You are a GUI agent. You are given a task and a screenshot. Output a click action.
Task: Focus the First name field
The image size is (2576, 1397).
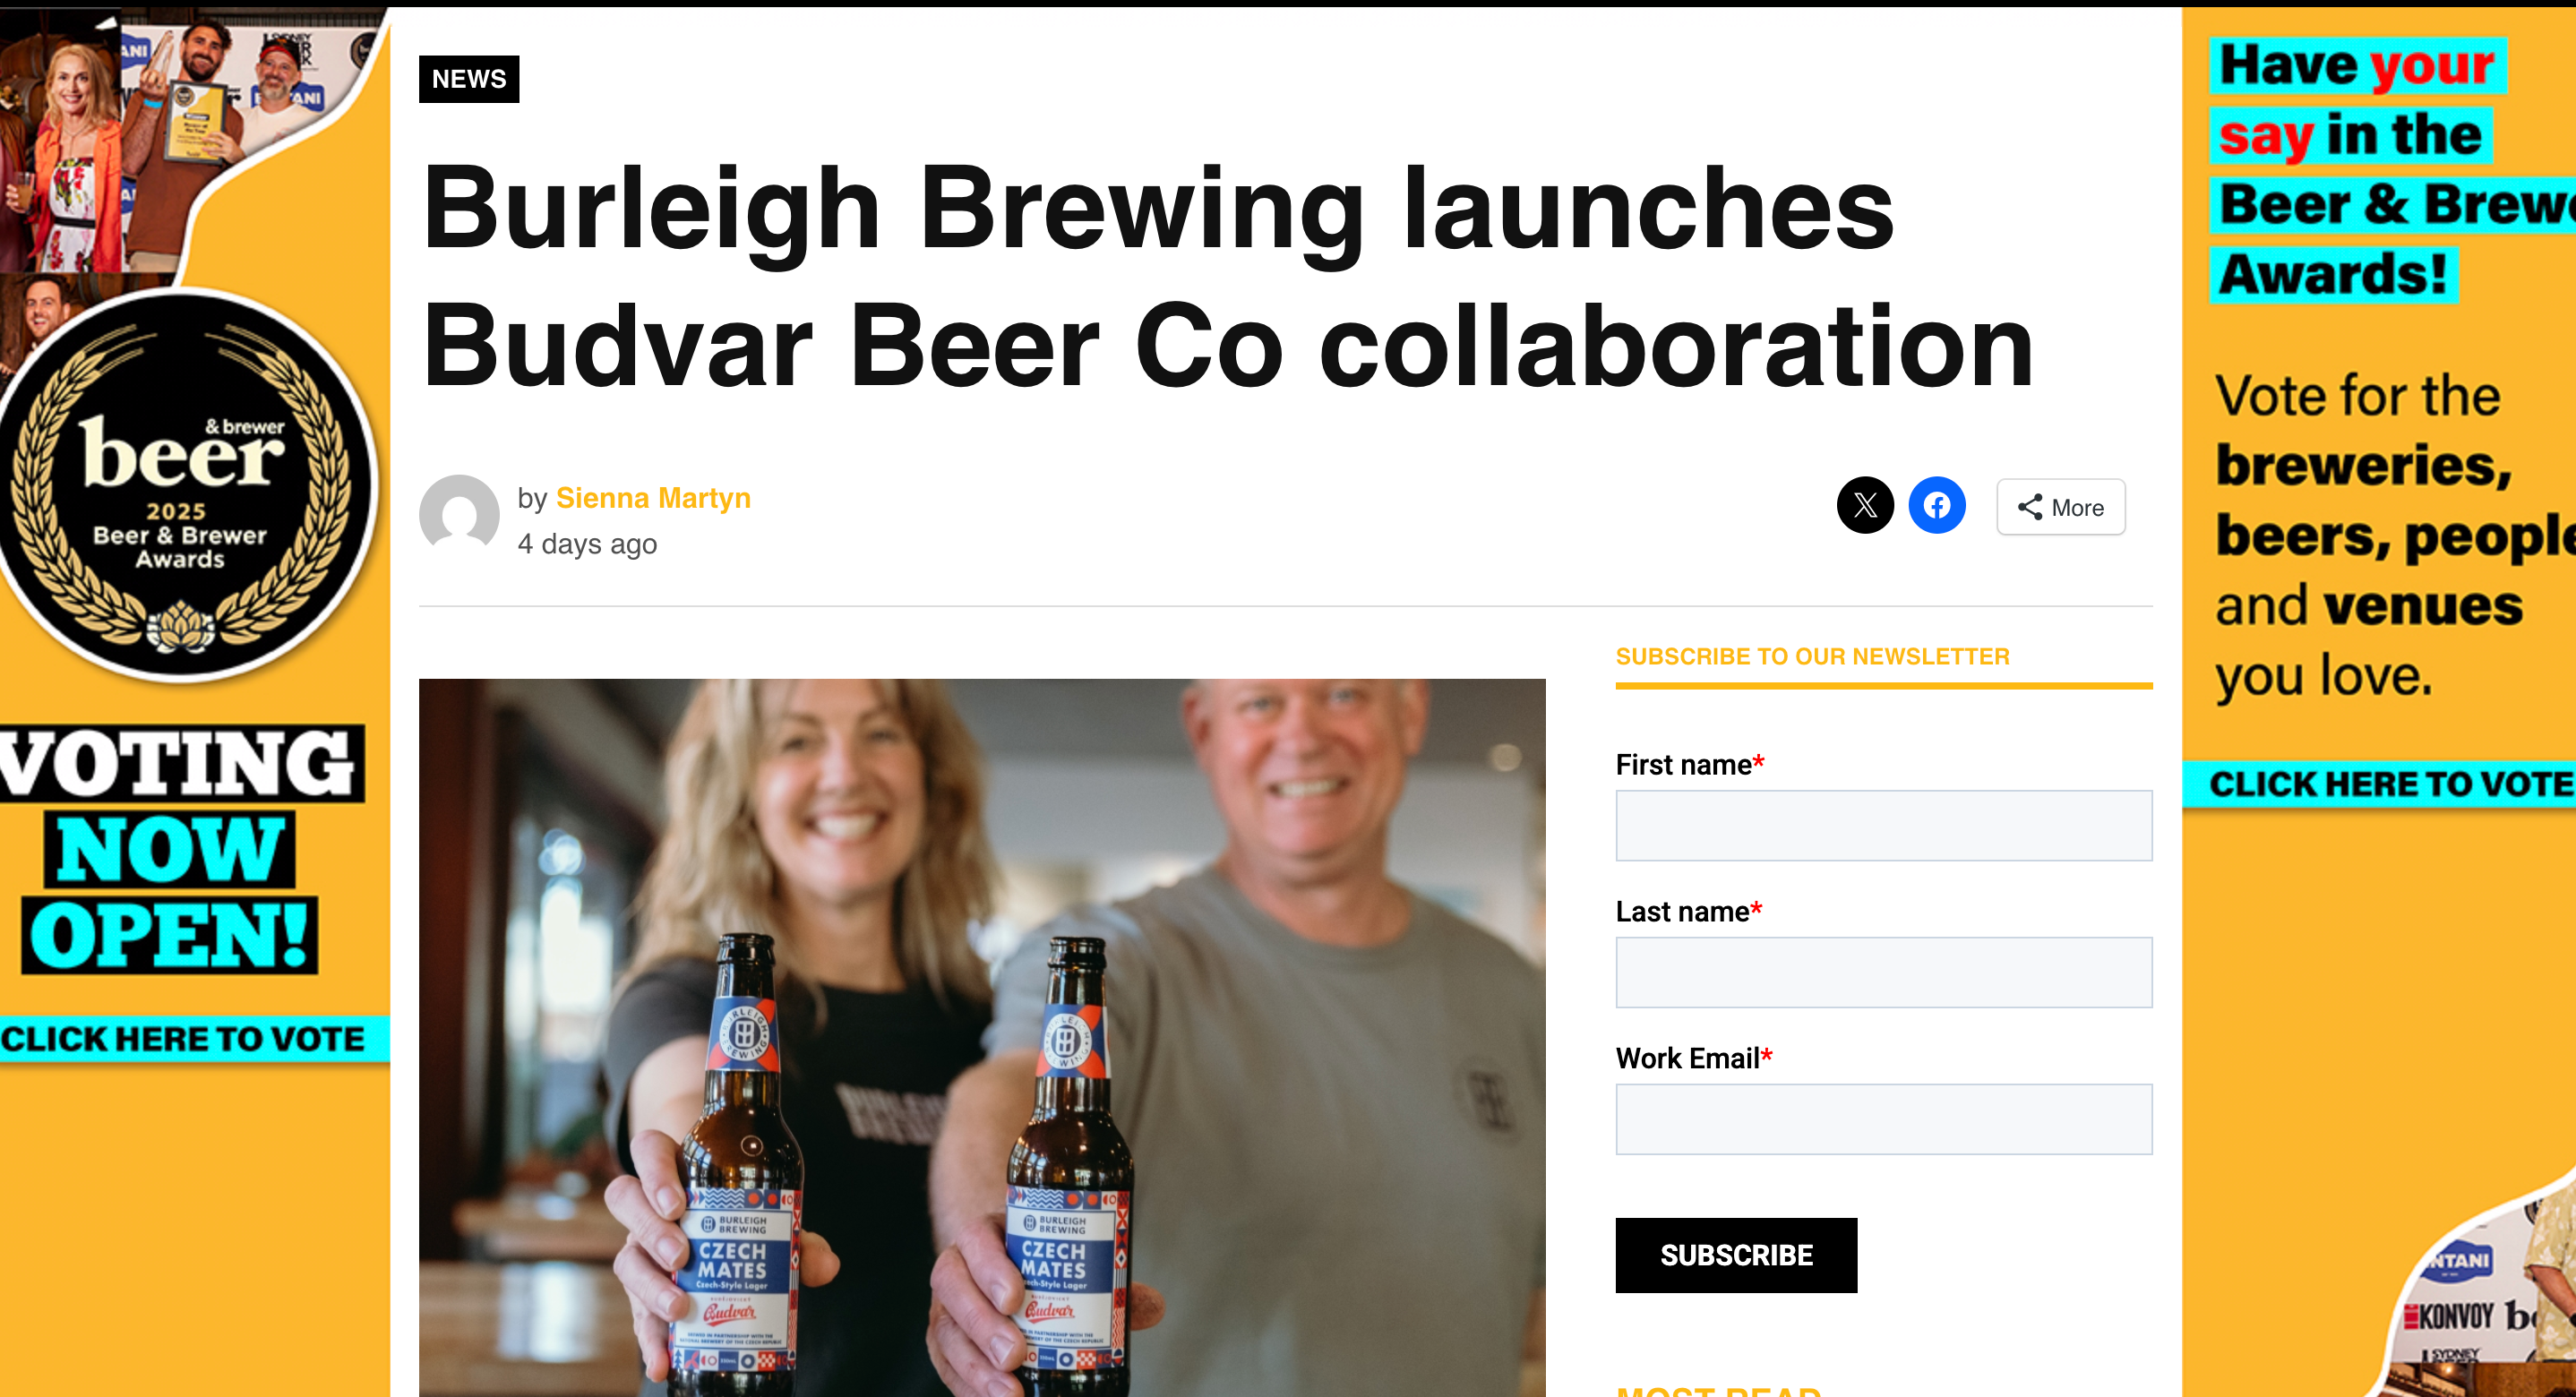tap(1884, 825)
